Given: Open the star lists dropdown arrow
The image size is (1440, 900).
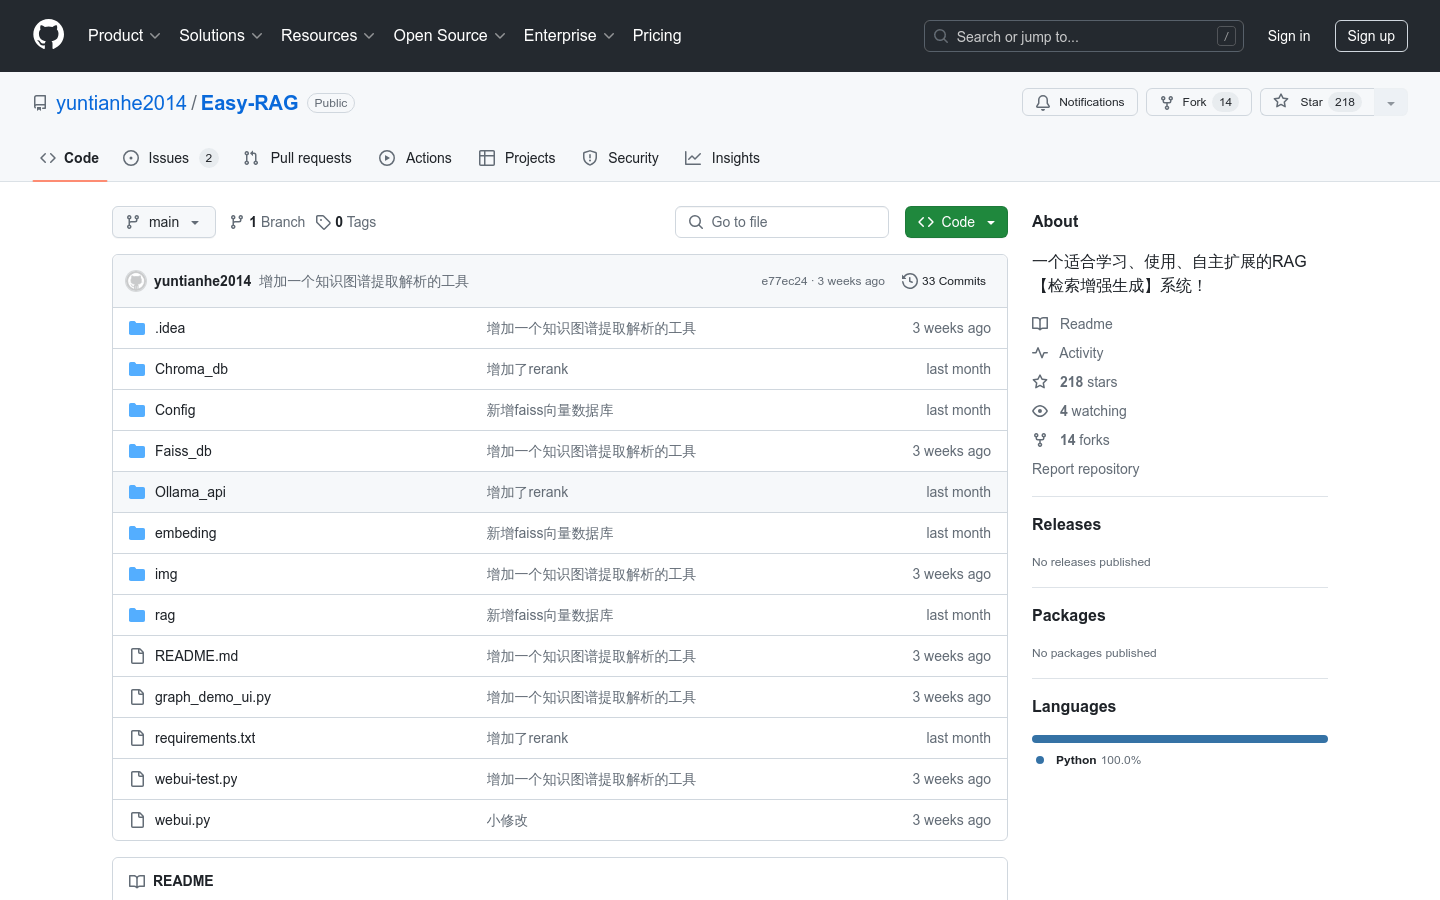Looking at the screenshot, I should pos(1391,102).
